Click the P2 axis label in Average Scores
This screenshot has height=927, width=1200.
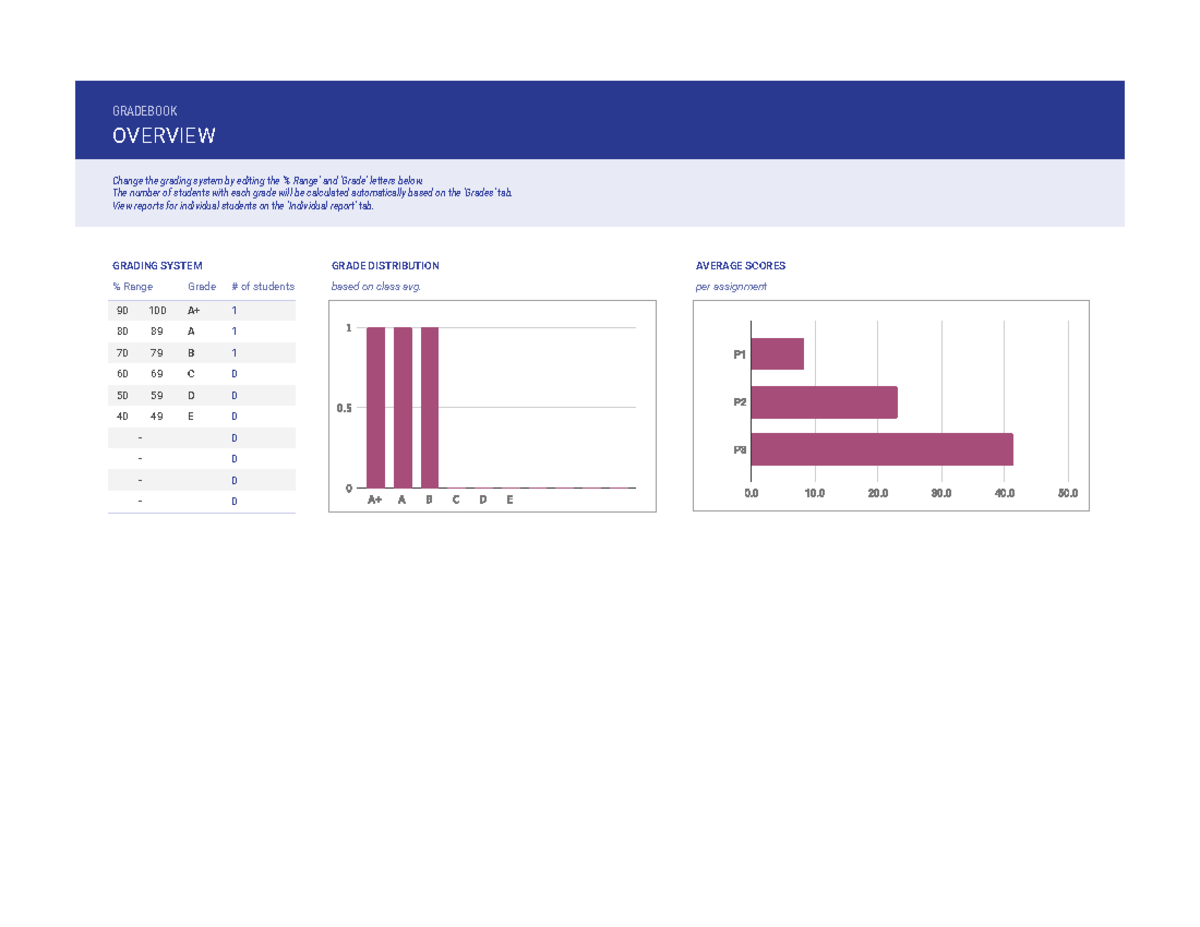coord(740,402)
